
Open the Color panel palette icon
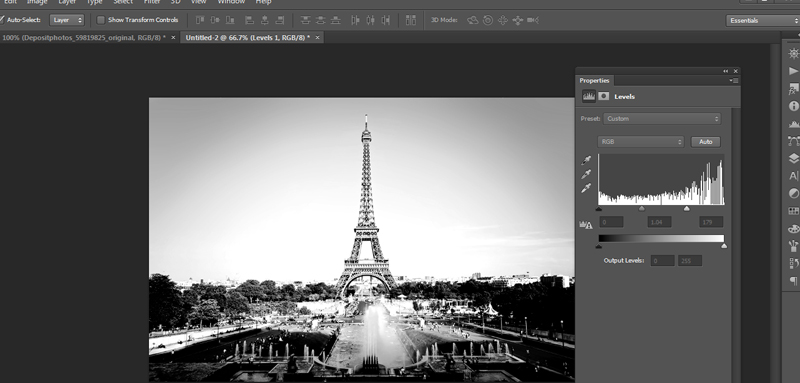click(793, 228)
